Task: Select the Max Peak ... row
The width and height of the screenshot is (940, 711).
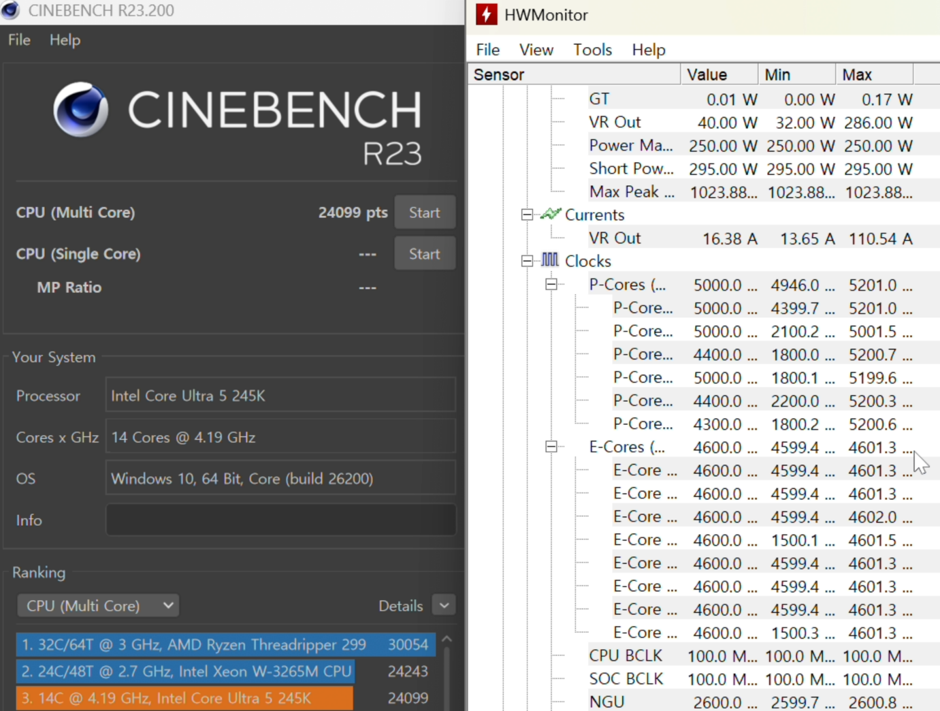Action: pos(751,192)
